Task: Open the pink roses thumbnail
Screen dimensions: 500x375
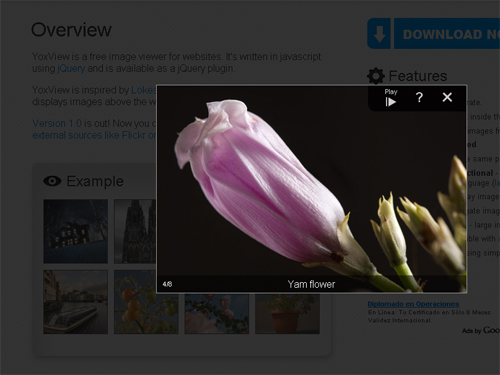Action: pos(217,313)
